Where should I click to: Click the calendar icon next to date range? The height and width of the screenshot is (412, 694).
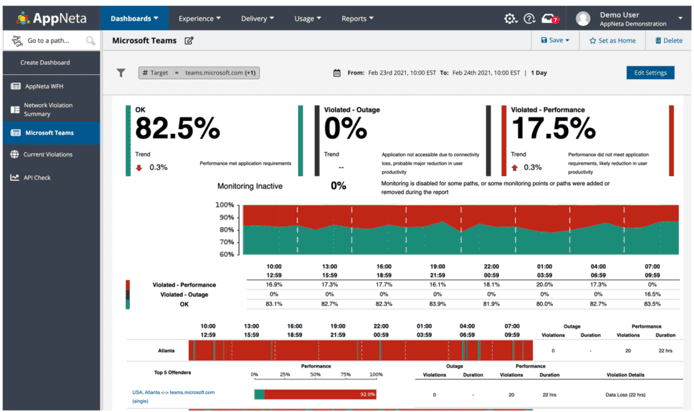334,73
